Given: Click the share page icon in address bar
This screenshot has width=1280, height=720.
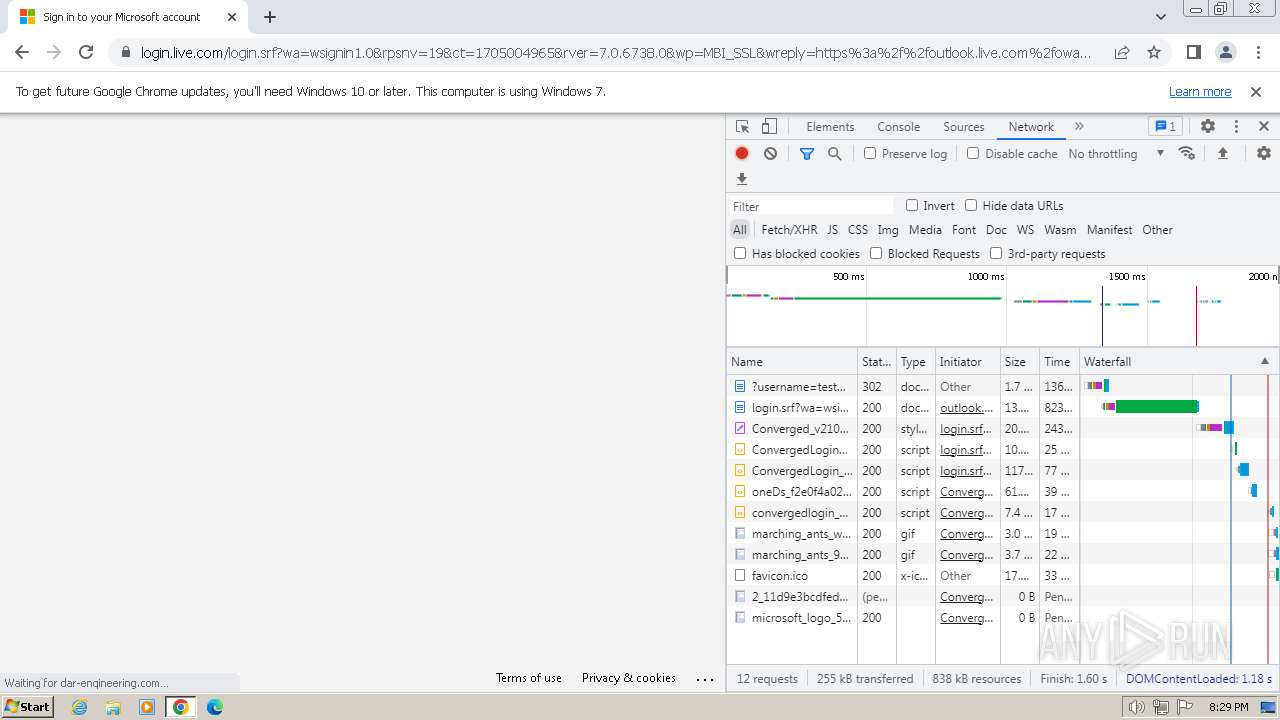Looking at the screenshot, I should click(x=1122, y=52).
